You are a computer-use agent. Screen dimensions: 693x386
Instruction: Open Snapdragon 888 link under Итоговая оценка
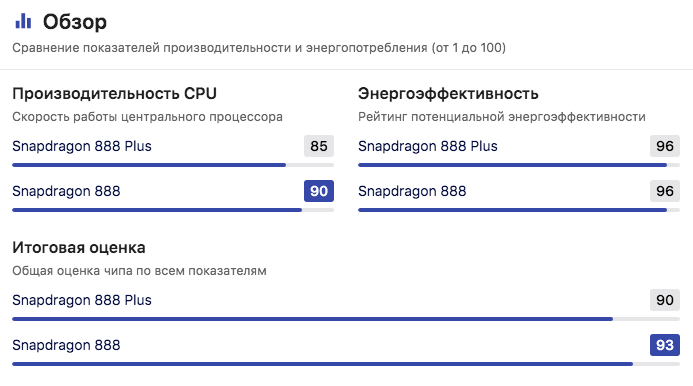click(x=66, y=345)
